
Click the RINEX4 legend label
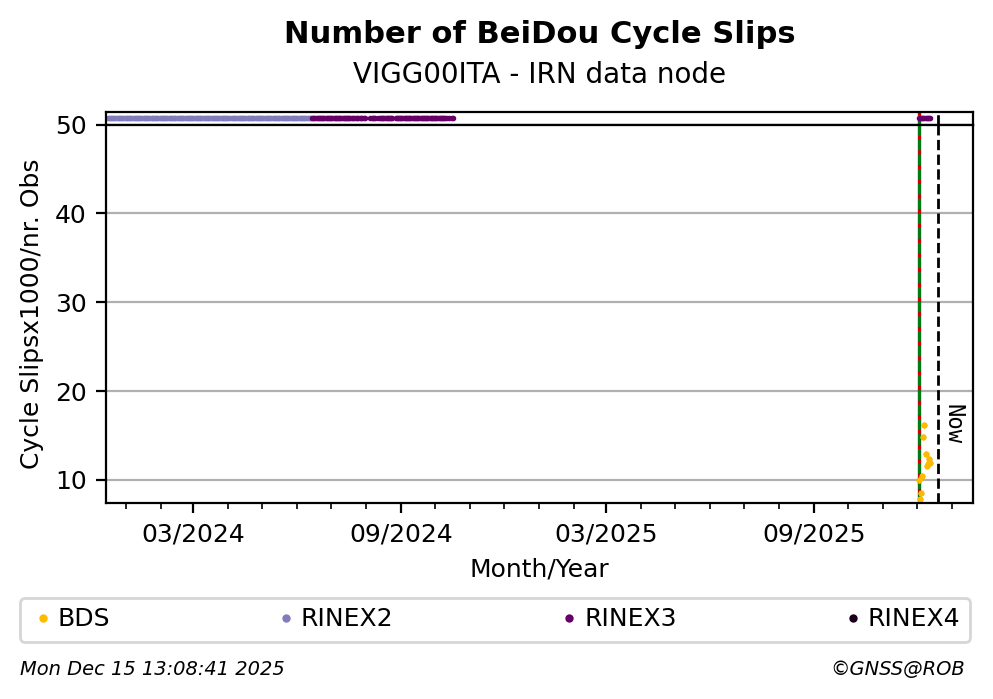coord(913,619)
